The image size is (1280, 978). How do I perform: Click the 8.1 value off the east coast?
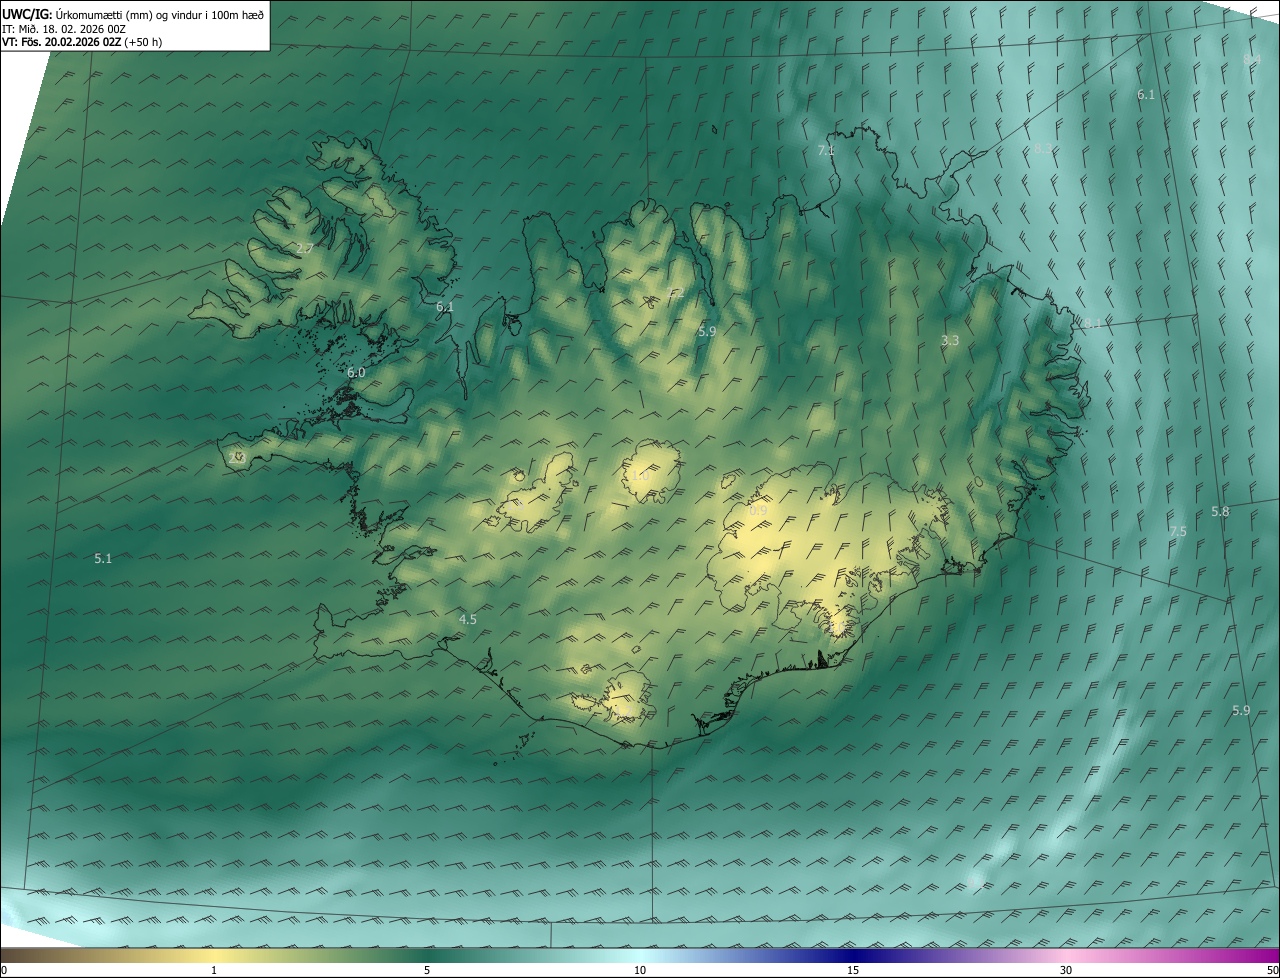1092,323
